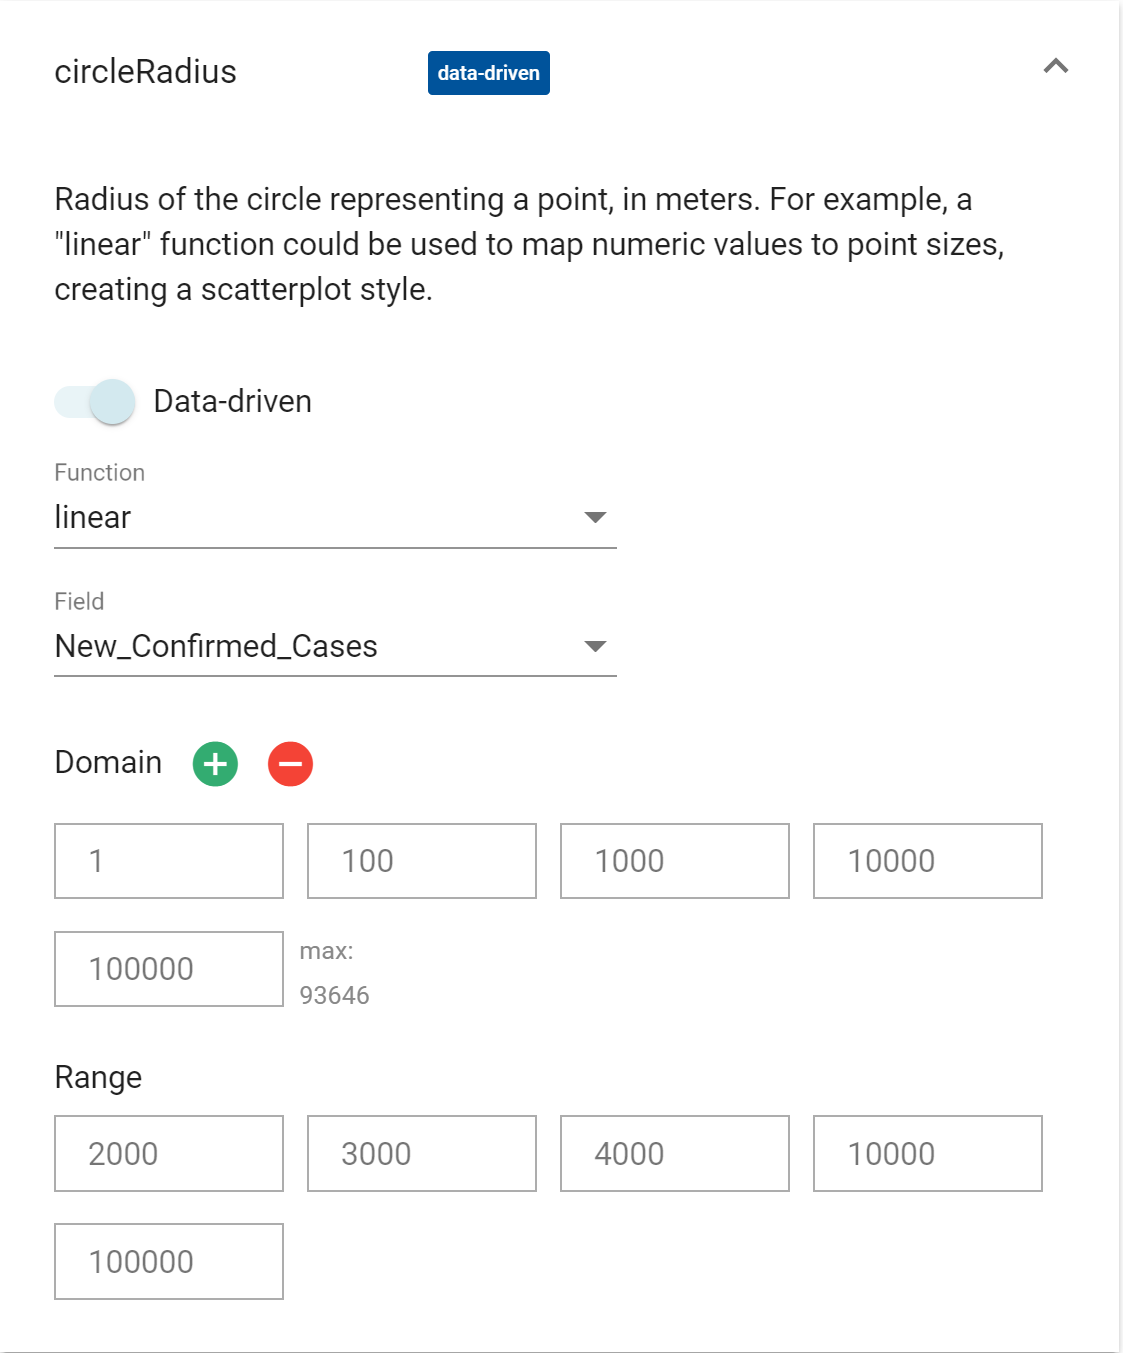
Task: Click the circleRadius section title
Action: point(146,72)
